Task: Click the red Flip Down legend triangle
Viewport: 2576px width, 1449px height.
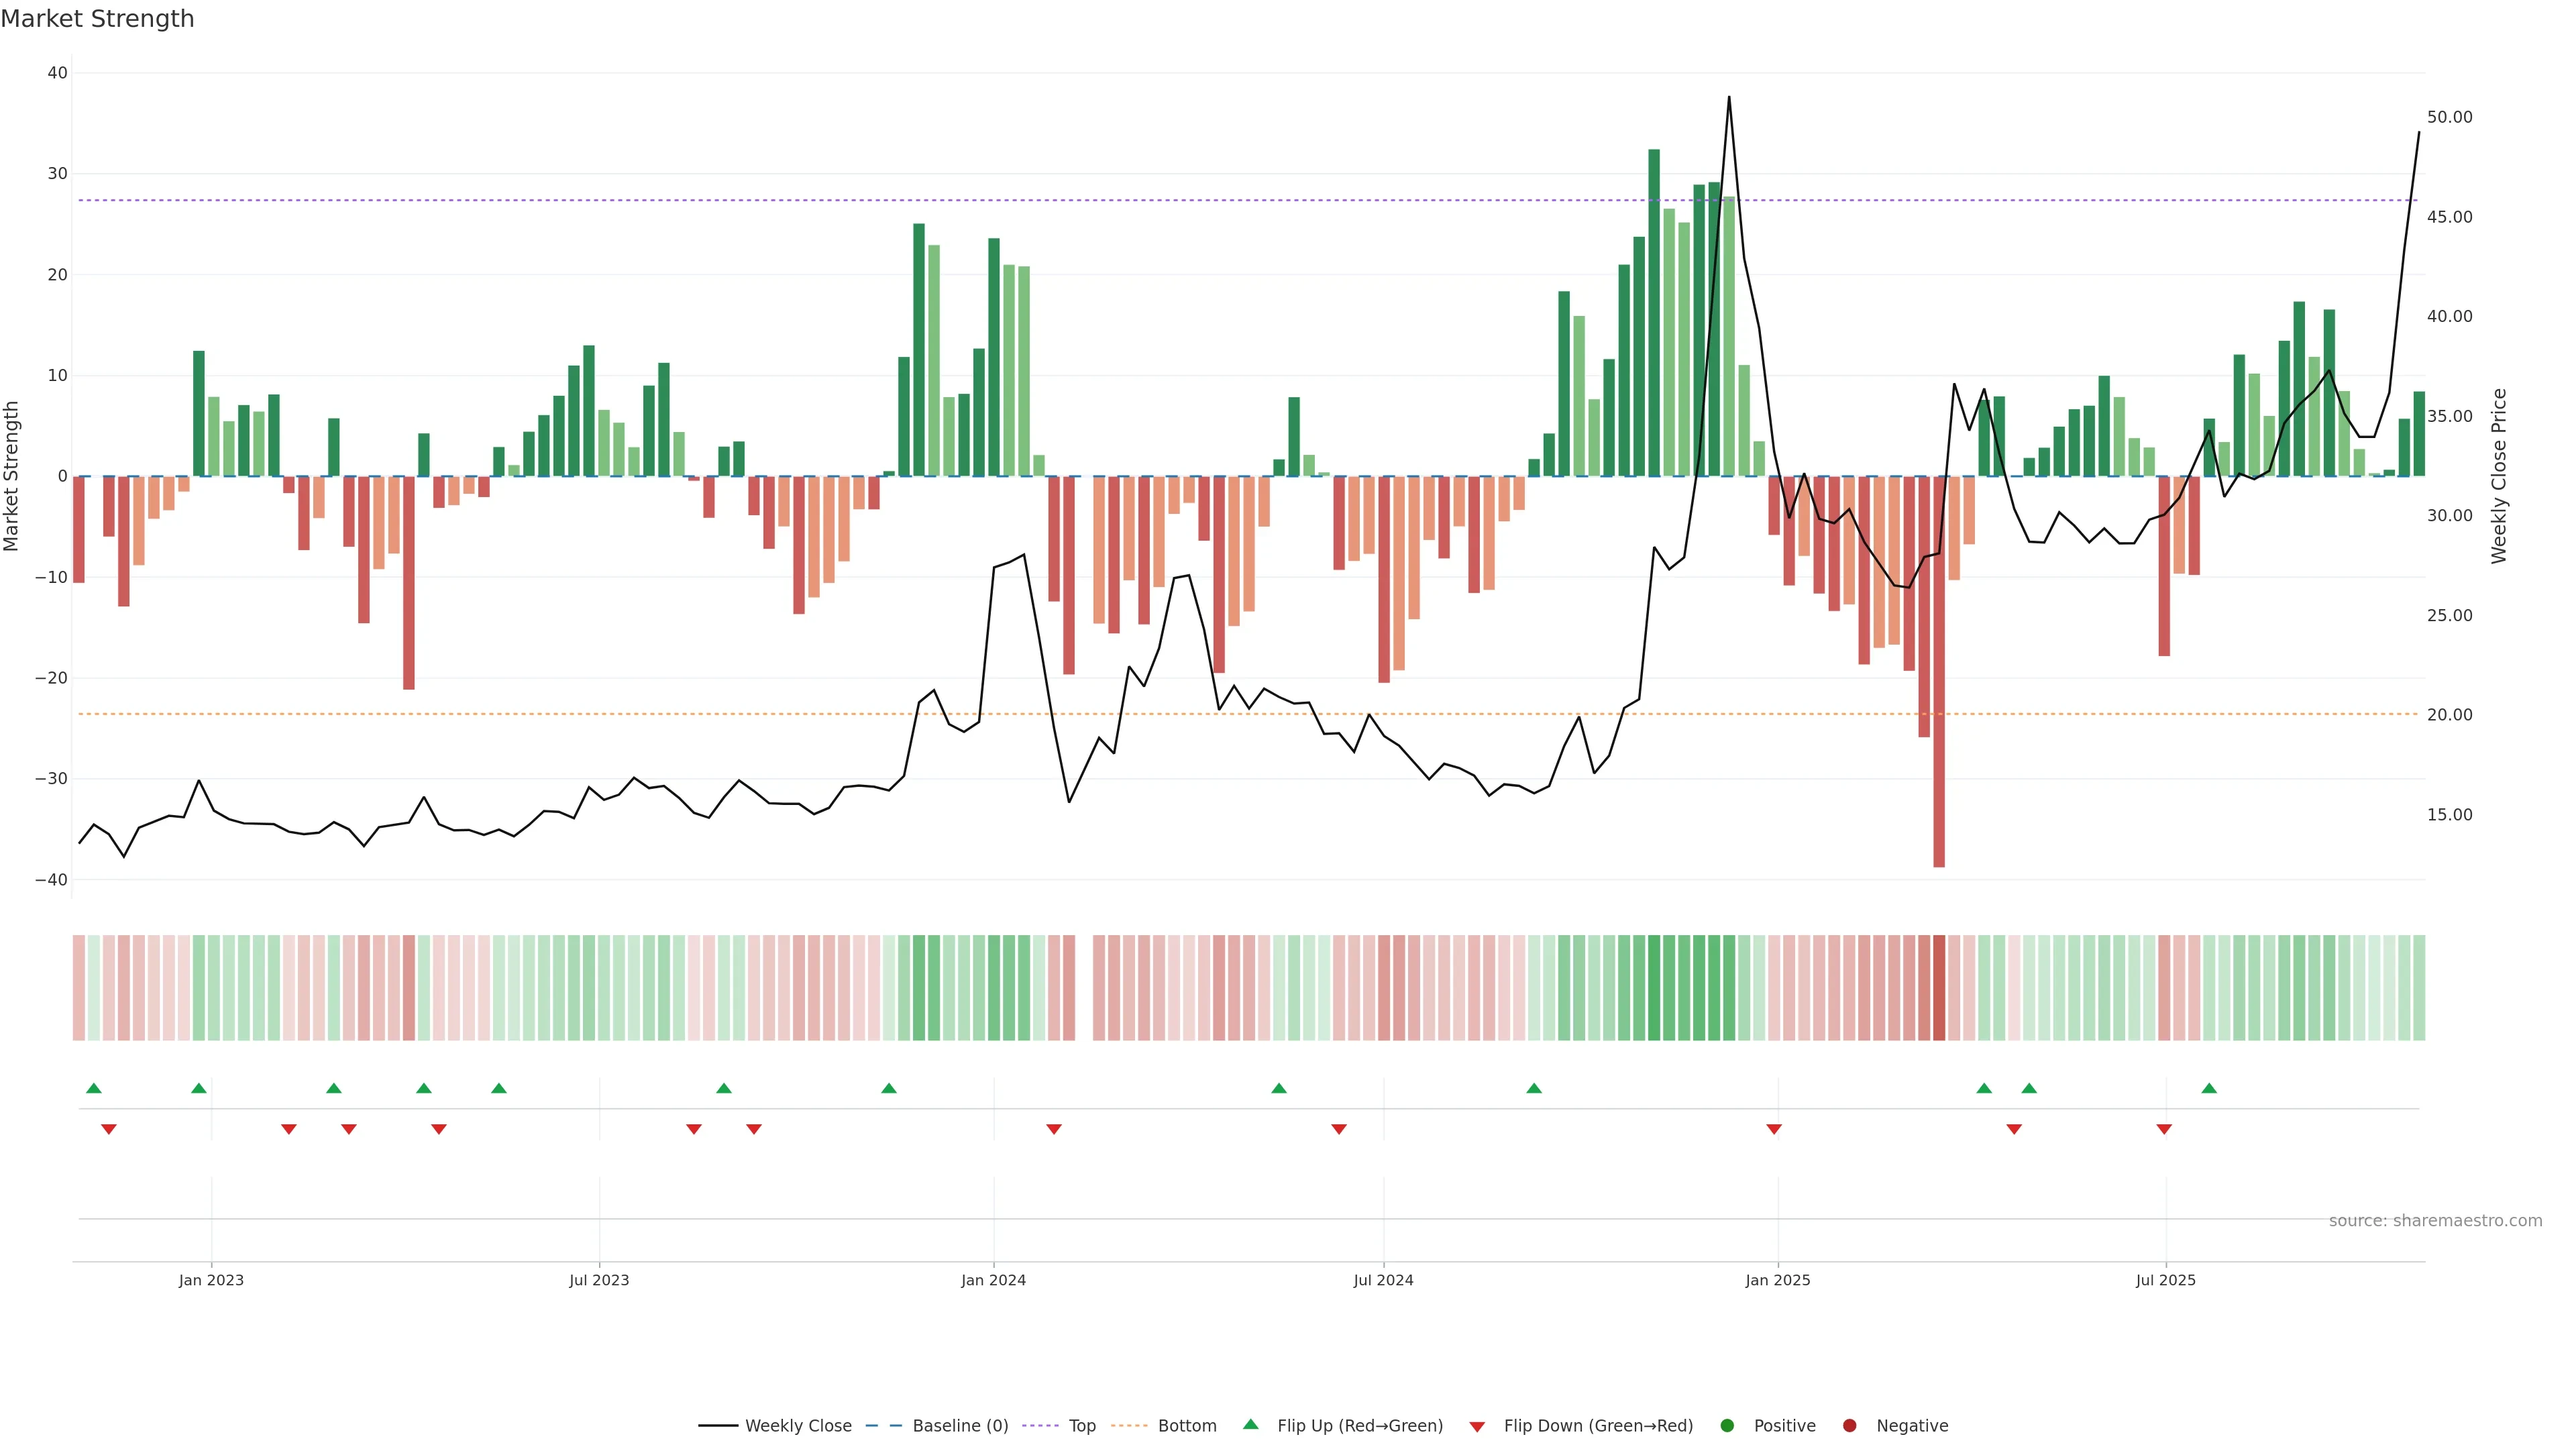Action: (1477, 1427)
